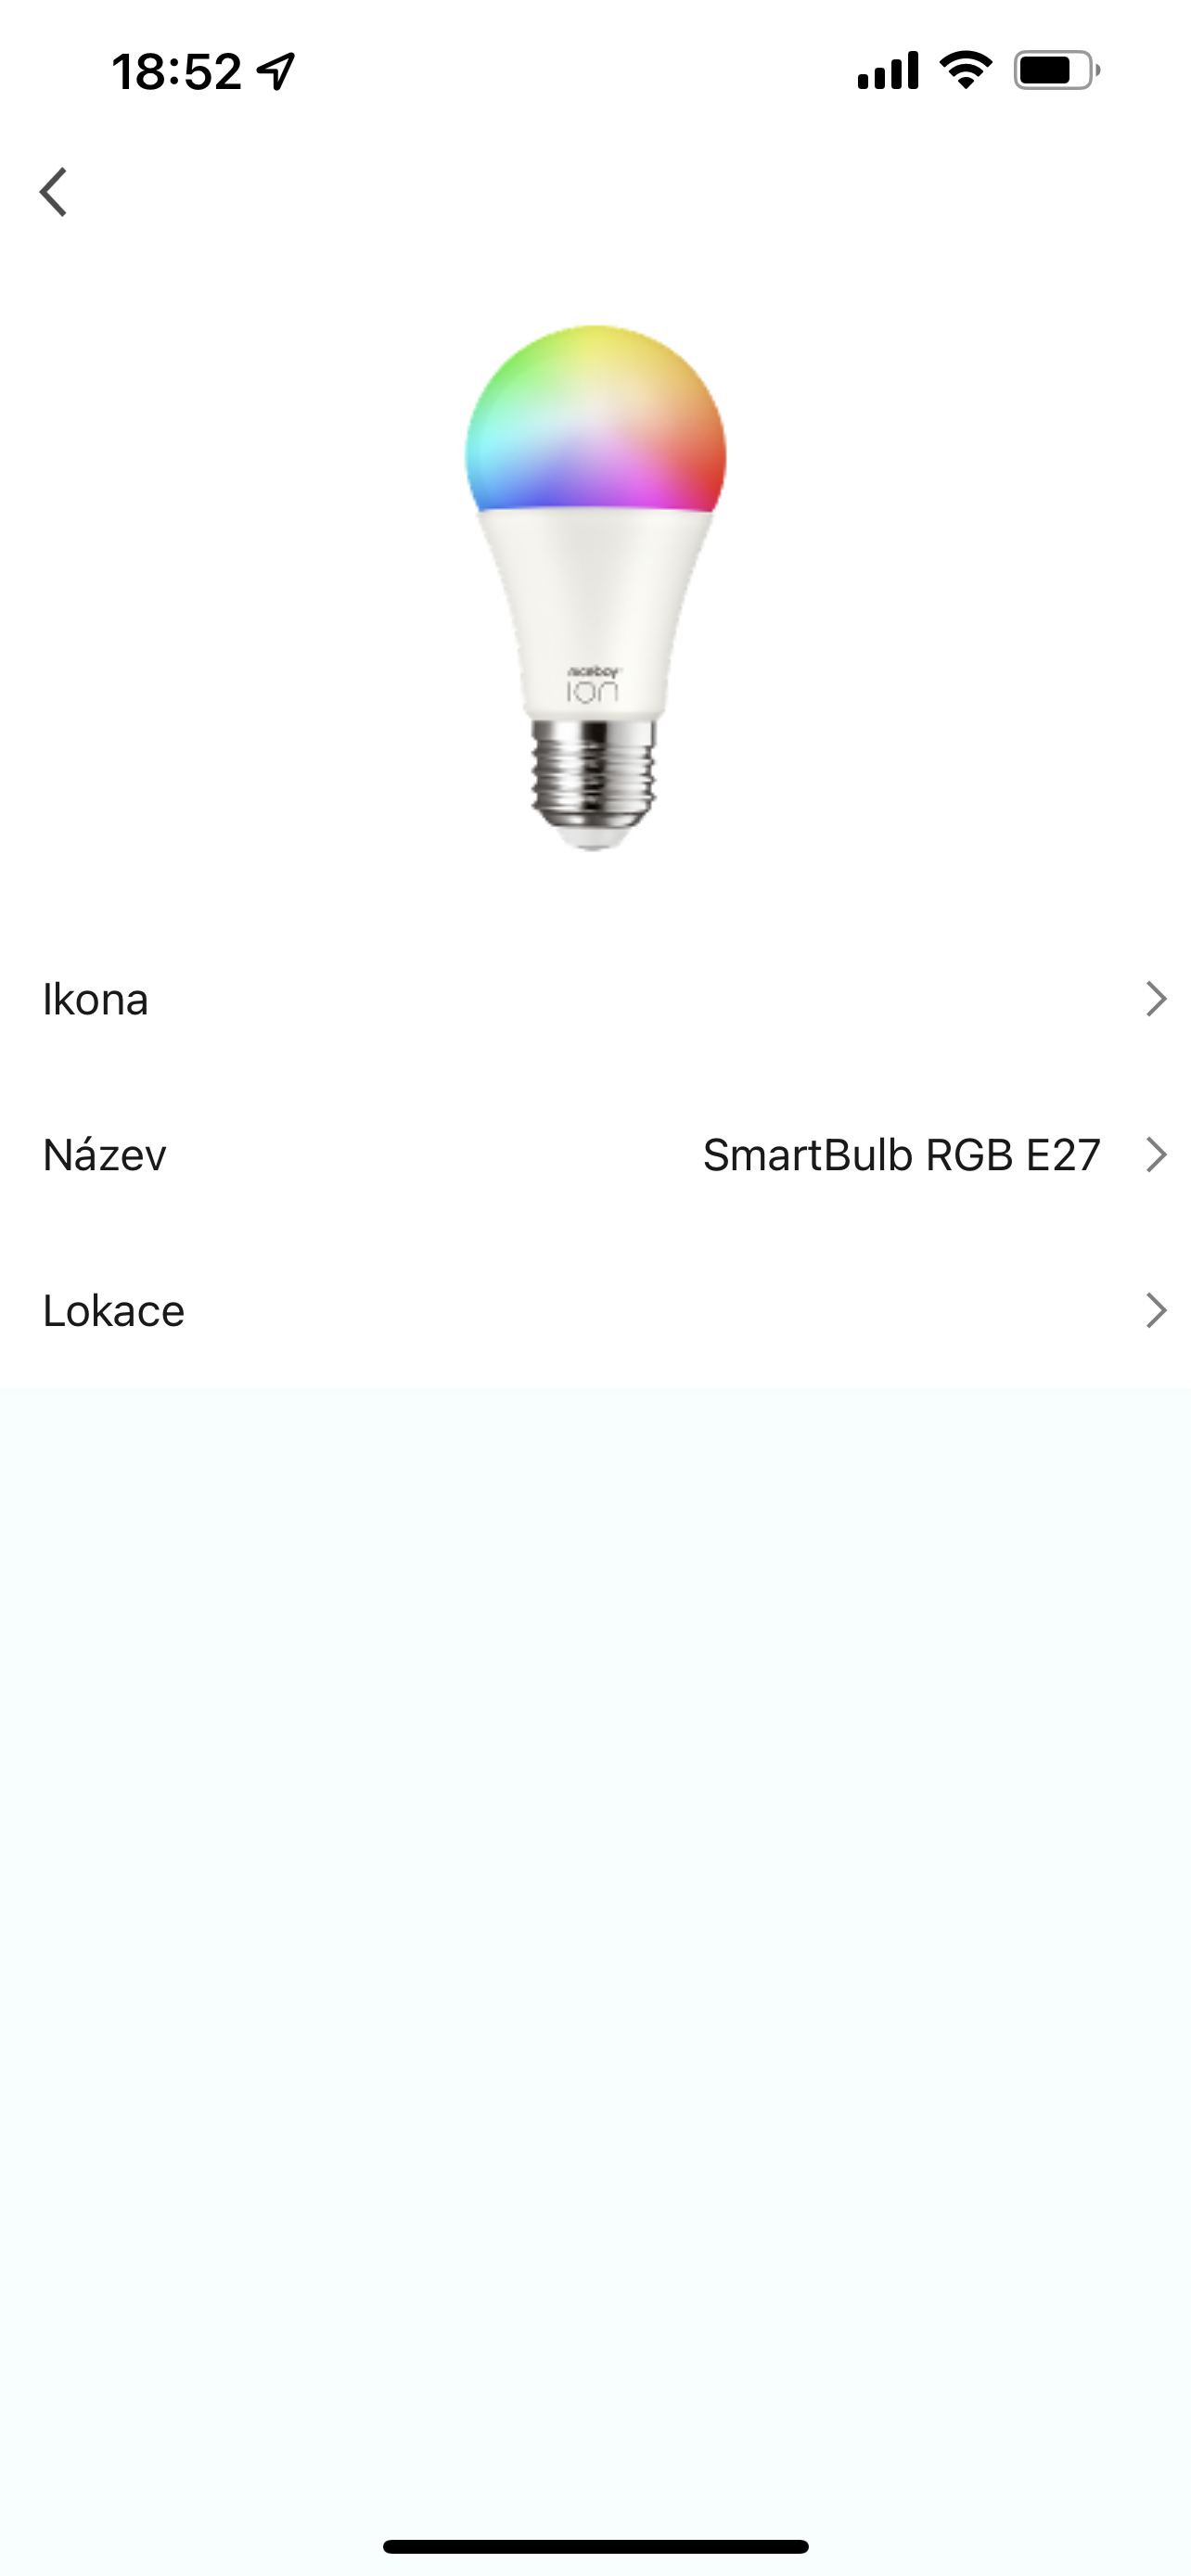Expand Lokace via its chevron arrow
The height and width of the screenshot is (2576, 1191).
coord(1156,1311)
